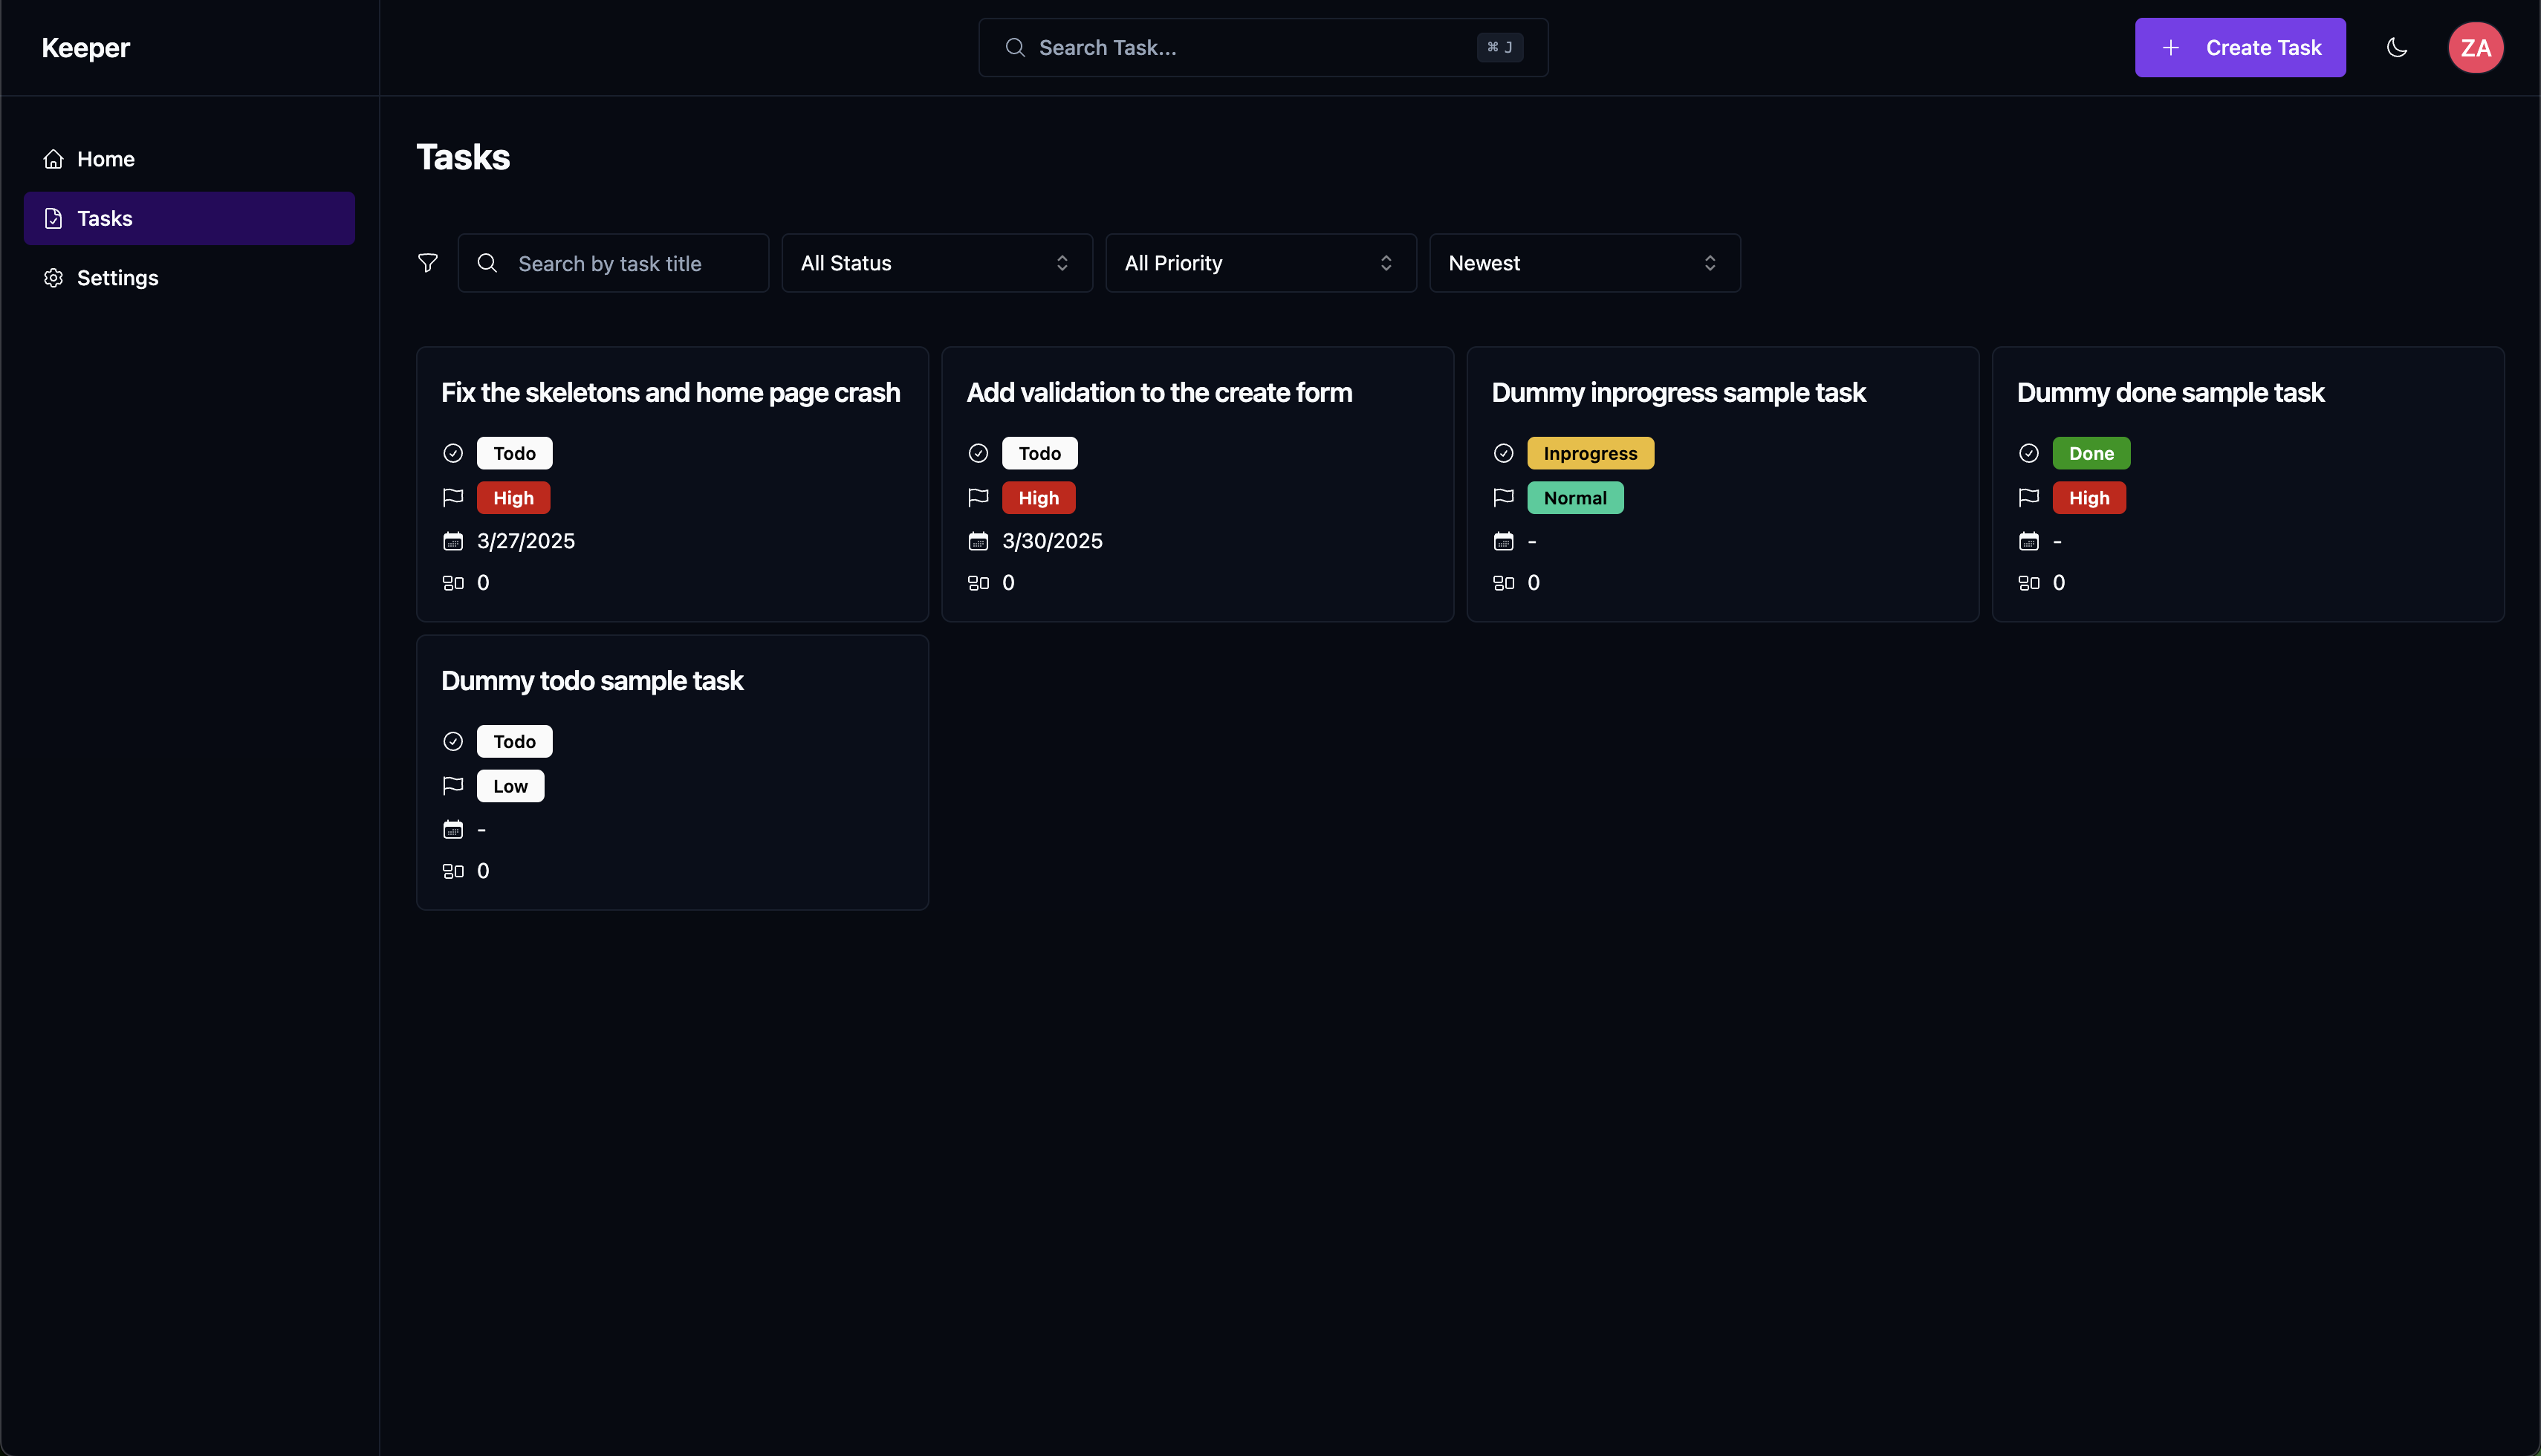Click the filter funnel icon
The height and width of the screenshot is (1456, 2541).
coord(428,263)
